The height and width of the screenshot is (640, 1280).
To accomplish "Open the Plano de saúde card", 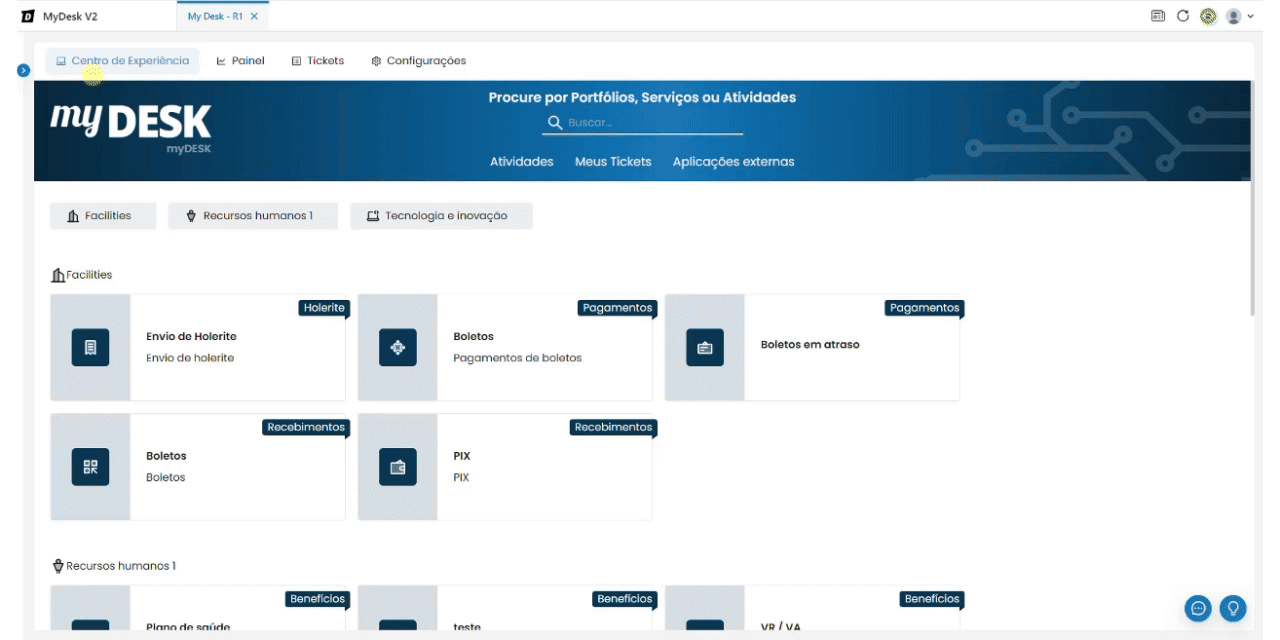I will tap(198, 610).
